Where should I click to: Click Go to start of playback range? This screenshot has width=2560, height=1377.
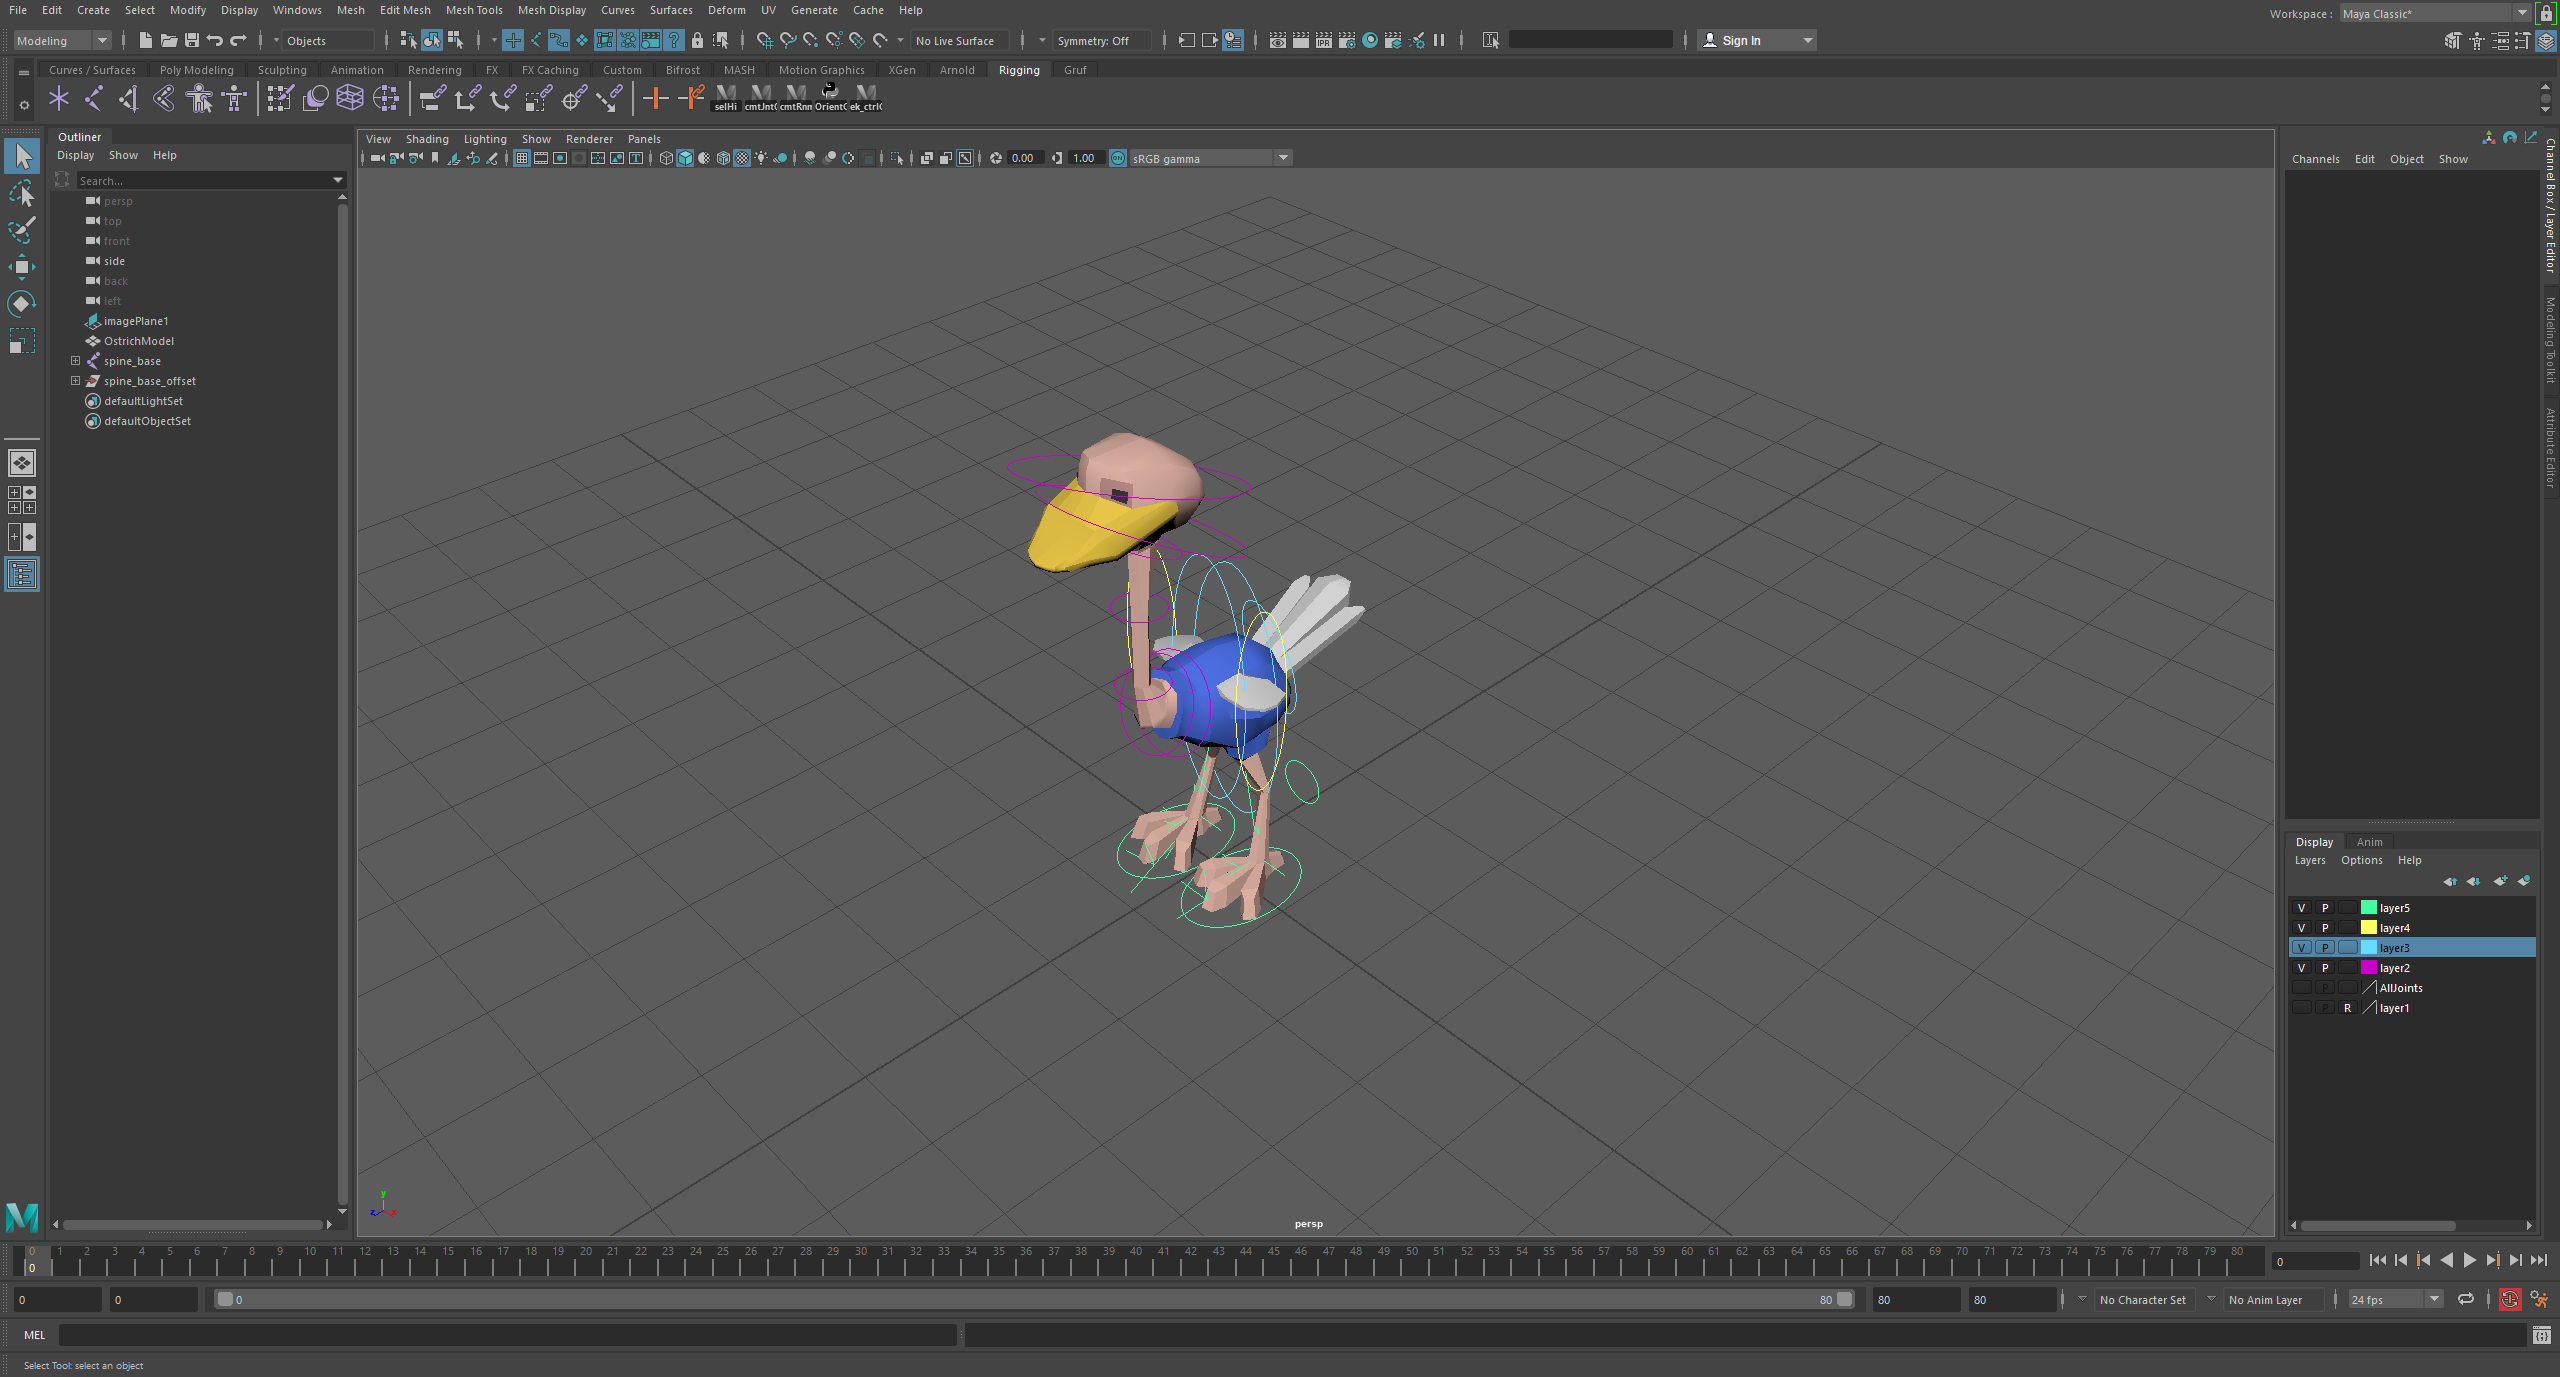click(x=2378, y=1260)
